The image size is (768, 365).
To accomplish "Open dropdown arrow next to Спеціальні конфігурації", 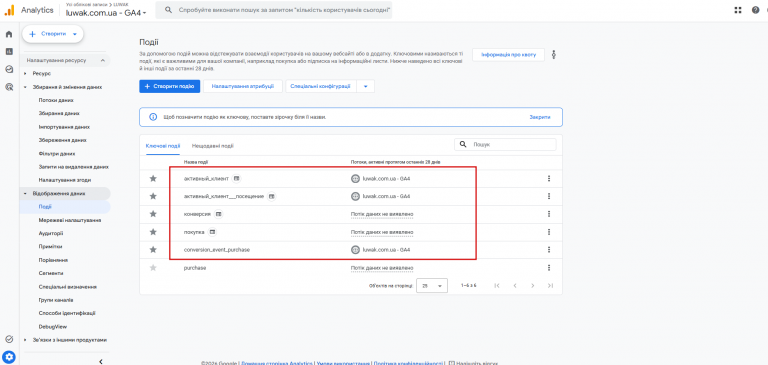I will [365, 86].
